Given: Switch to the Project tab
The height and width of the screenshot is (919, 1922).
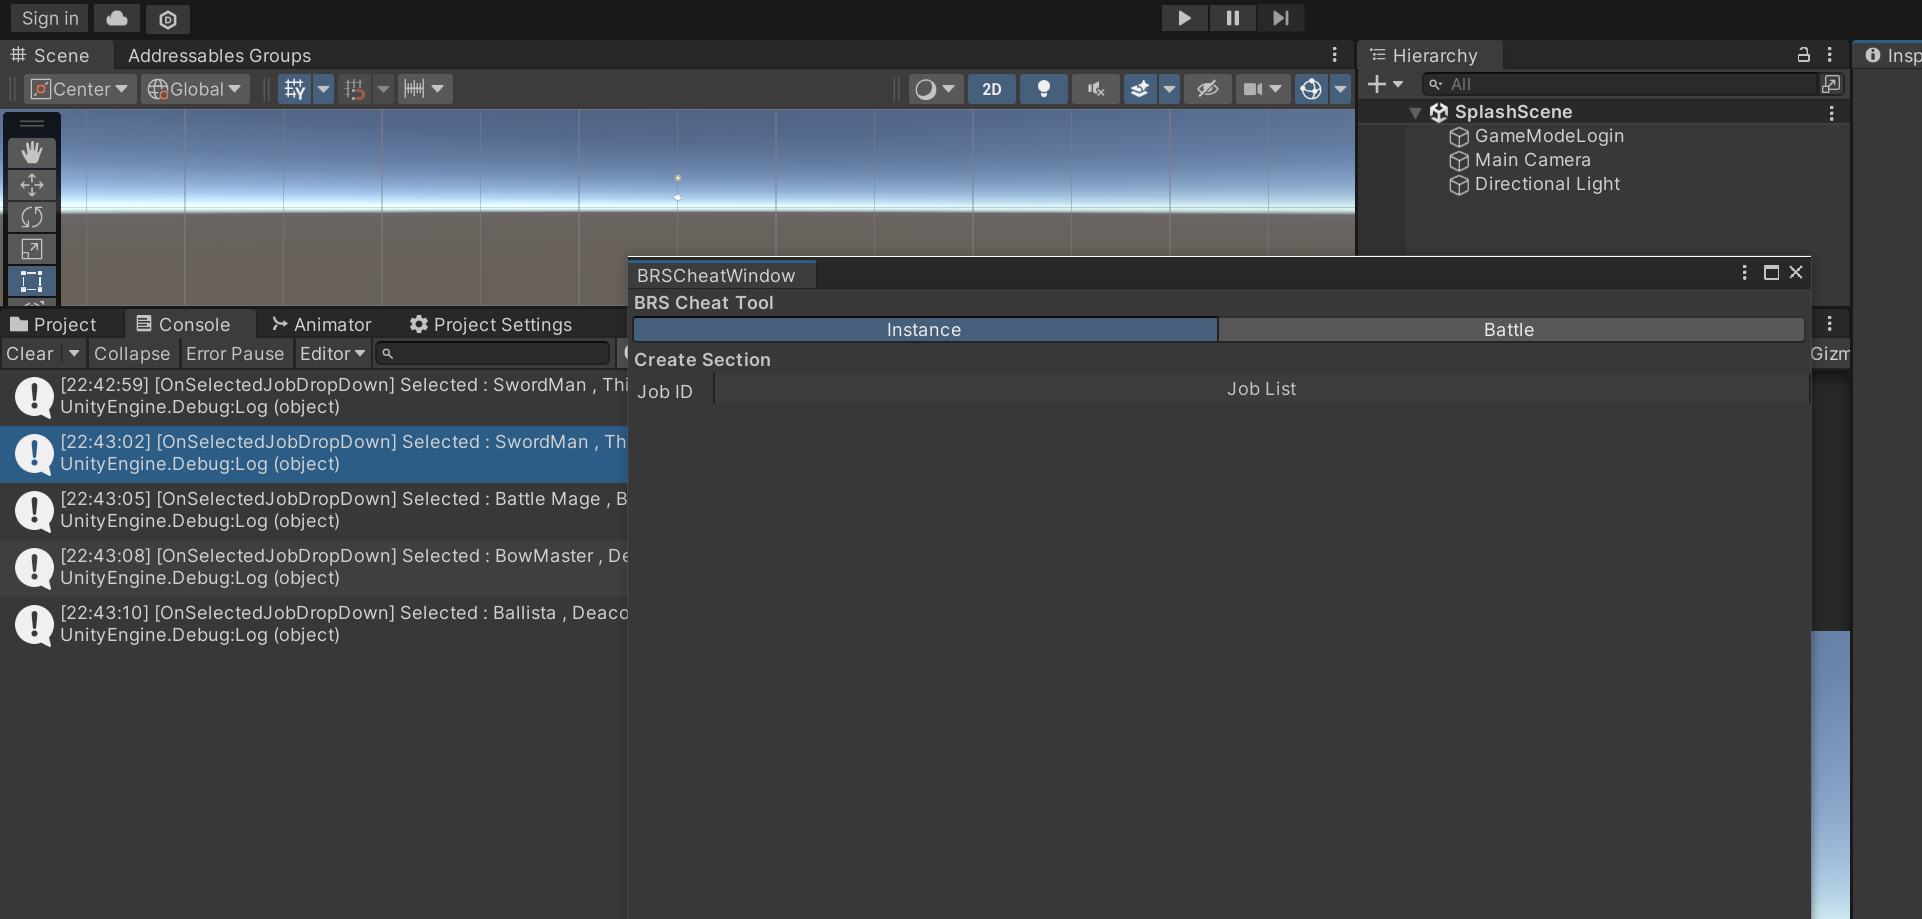Looking at the screenshot, I should click(54, 325).
